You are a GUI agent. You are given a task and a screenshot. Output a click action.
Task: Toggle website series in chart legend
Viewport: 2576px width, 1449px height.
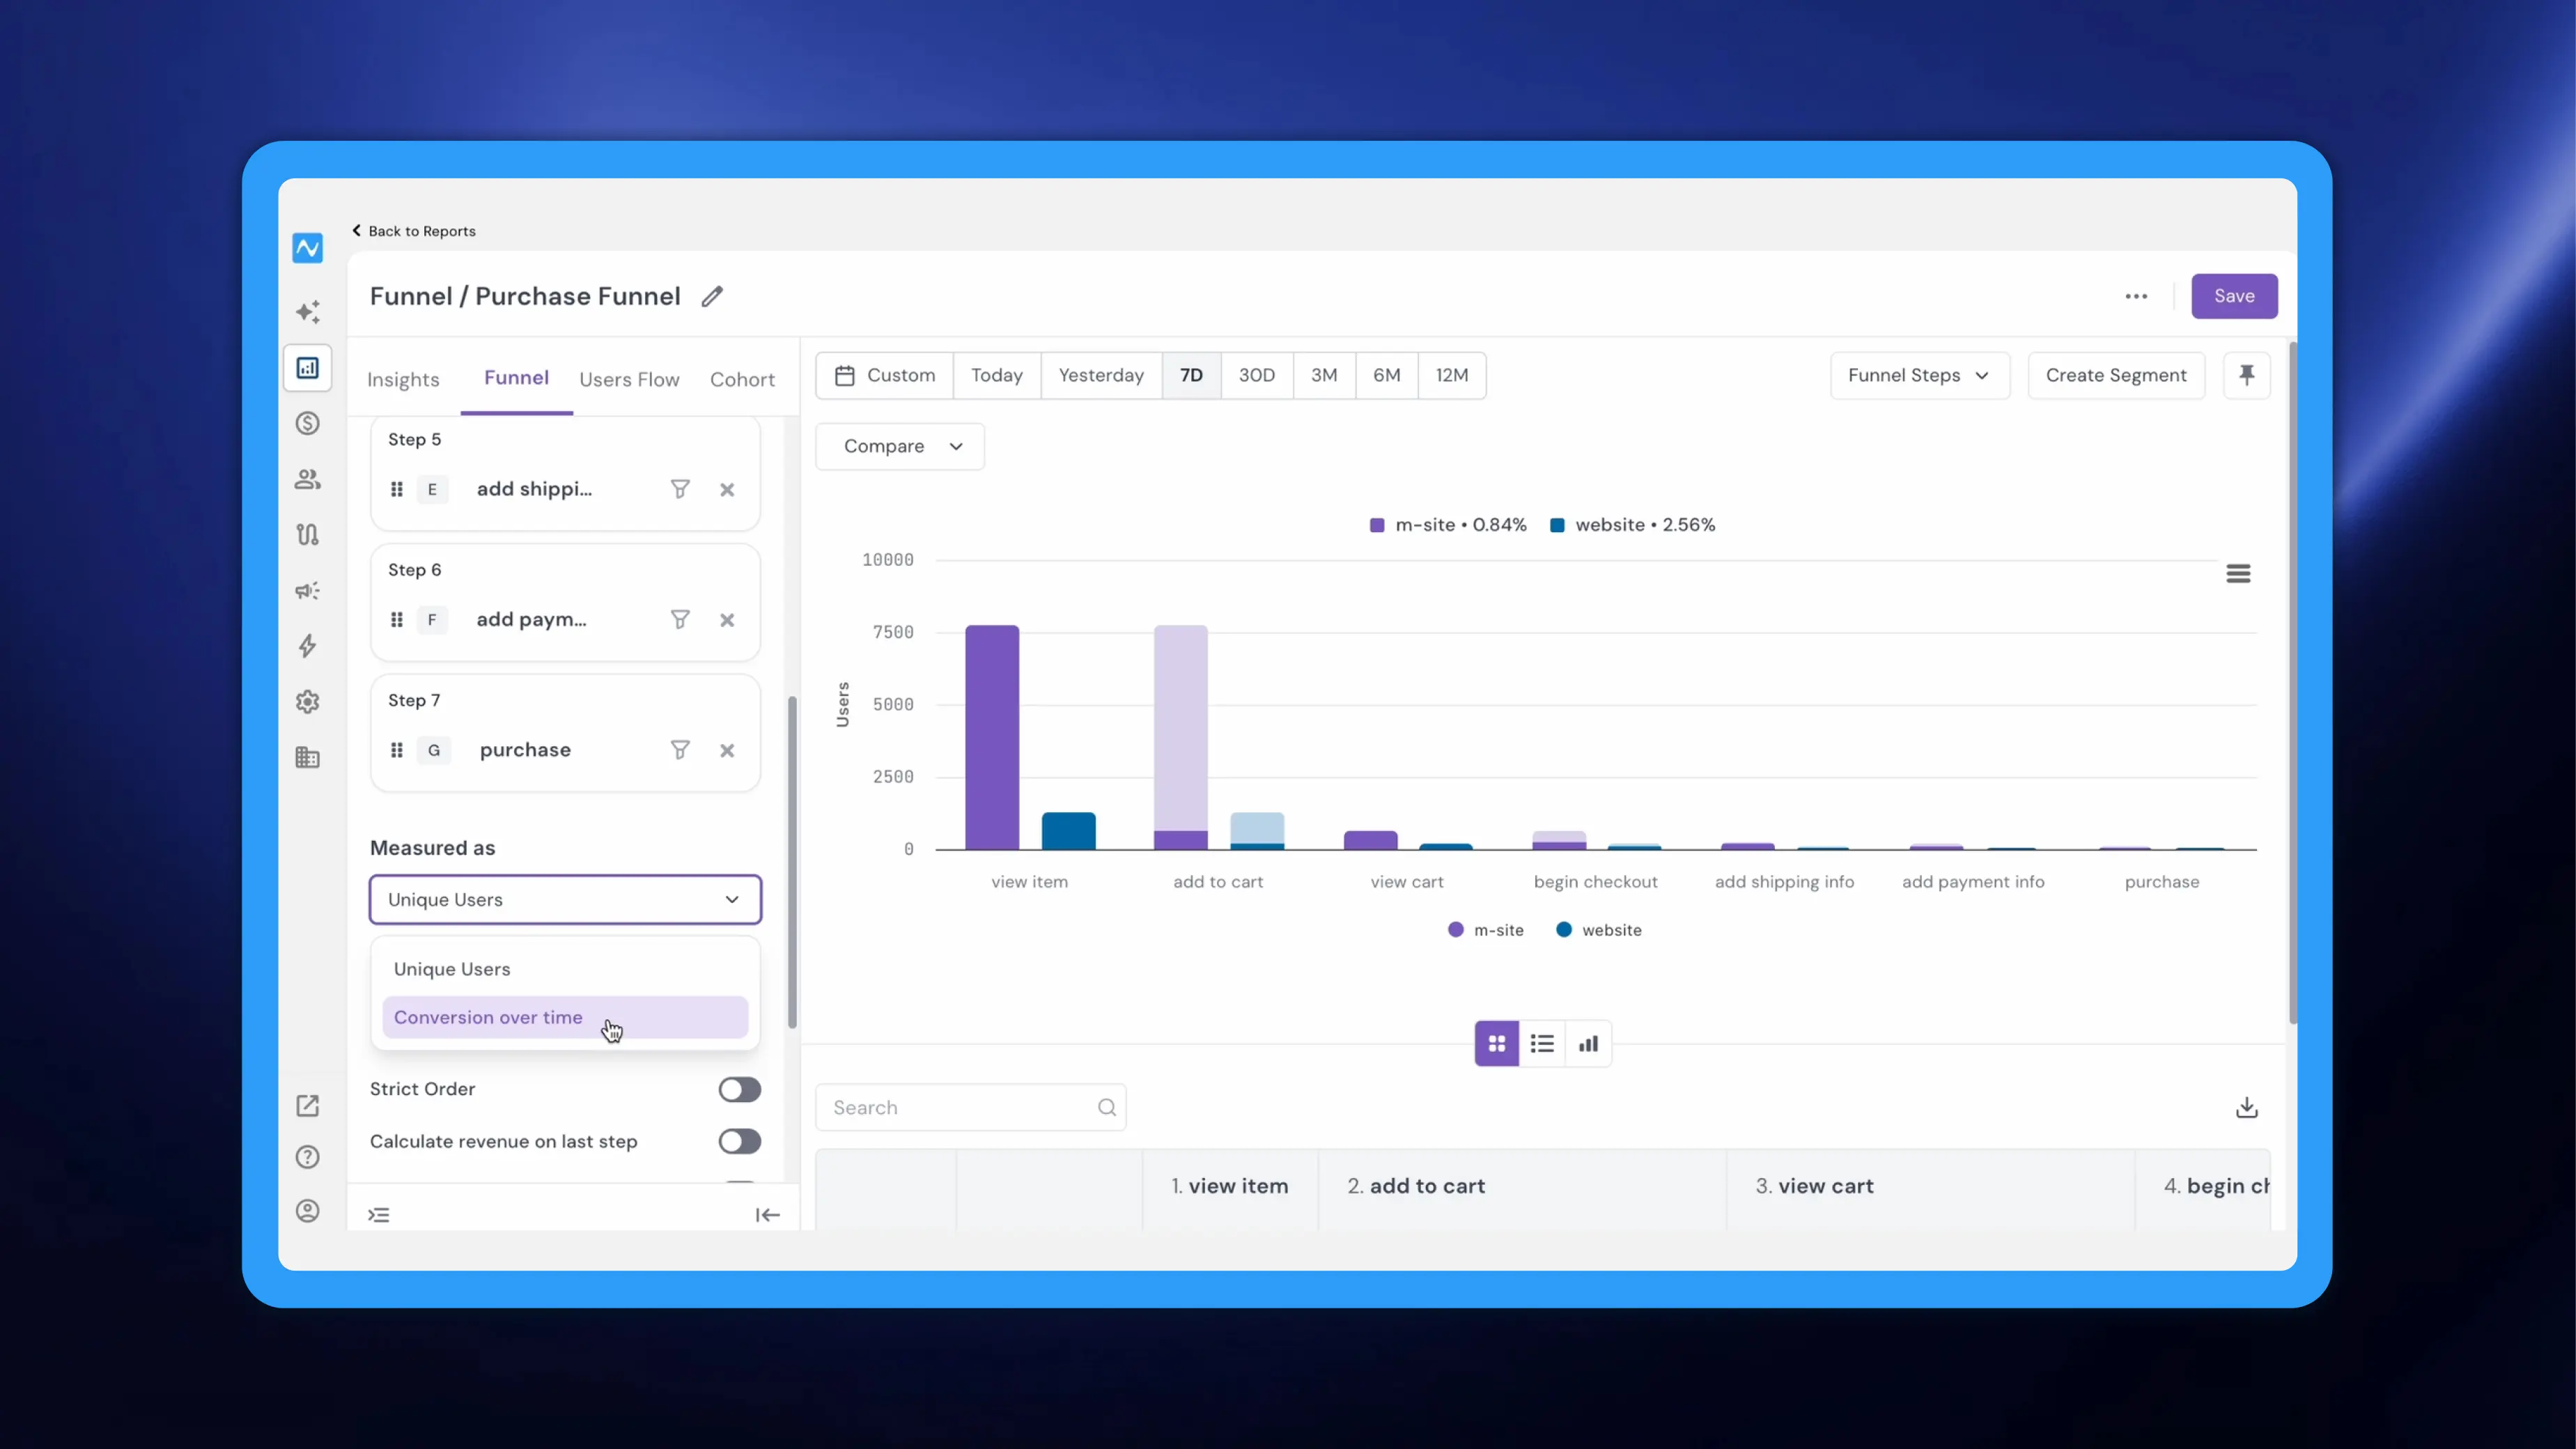tap(1598, 930)
